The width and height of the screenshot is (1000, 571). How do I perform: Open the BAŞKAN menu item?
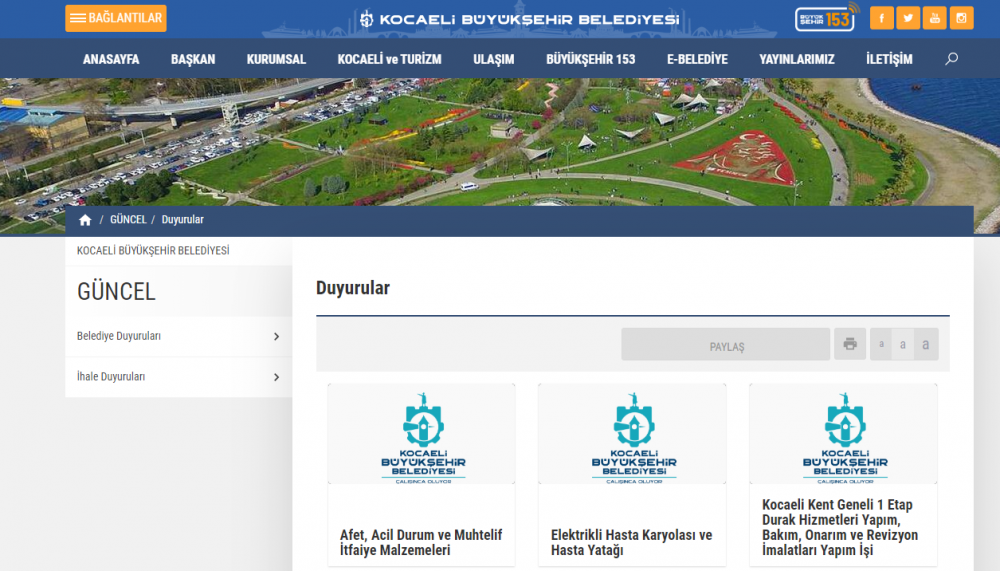pyautogui.click(x=193, y=59)
